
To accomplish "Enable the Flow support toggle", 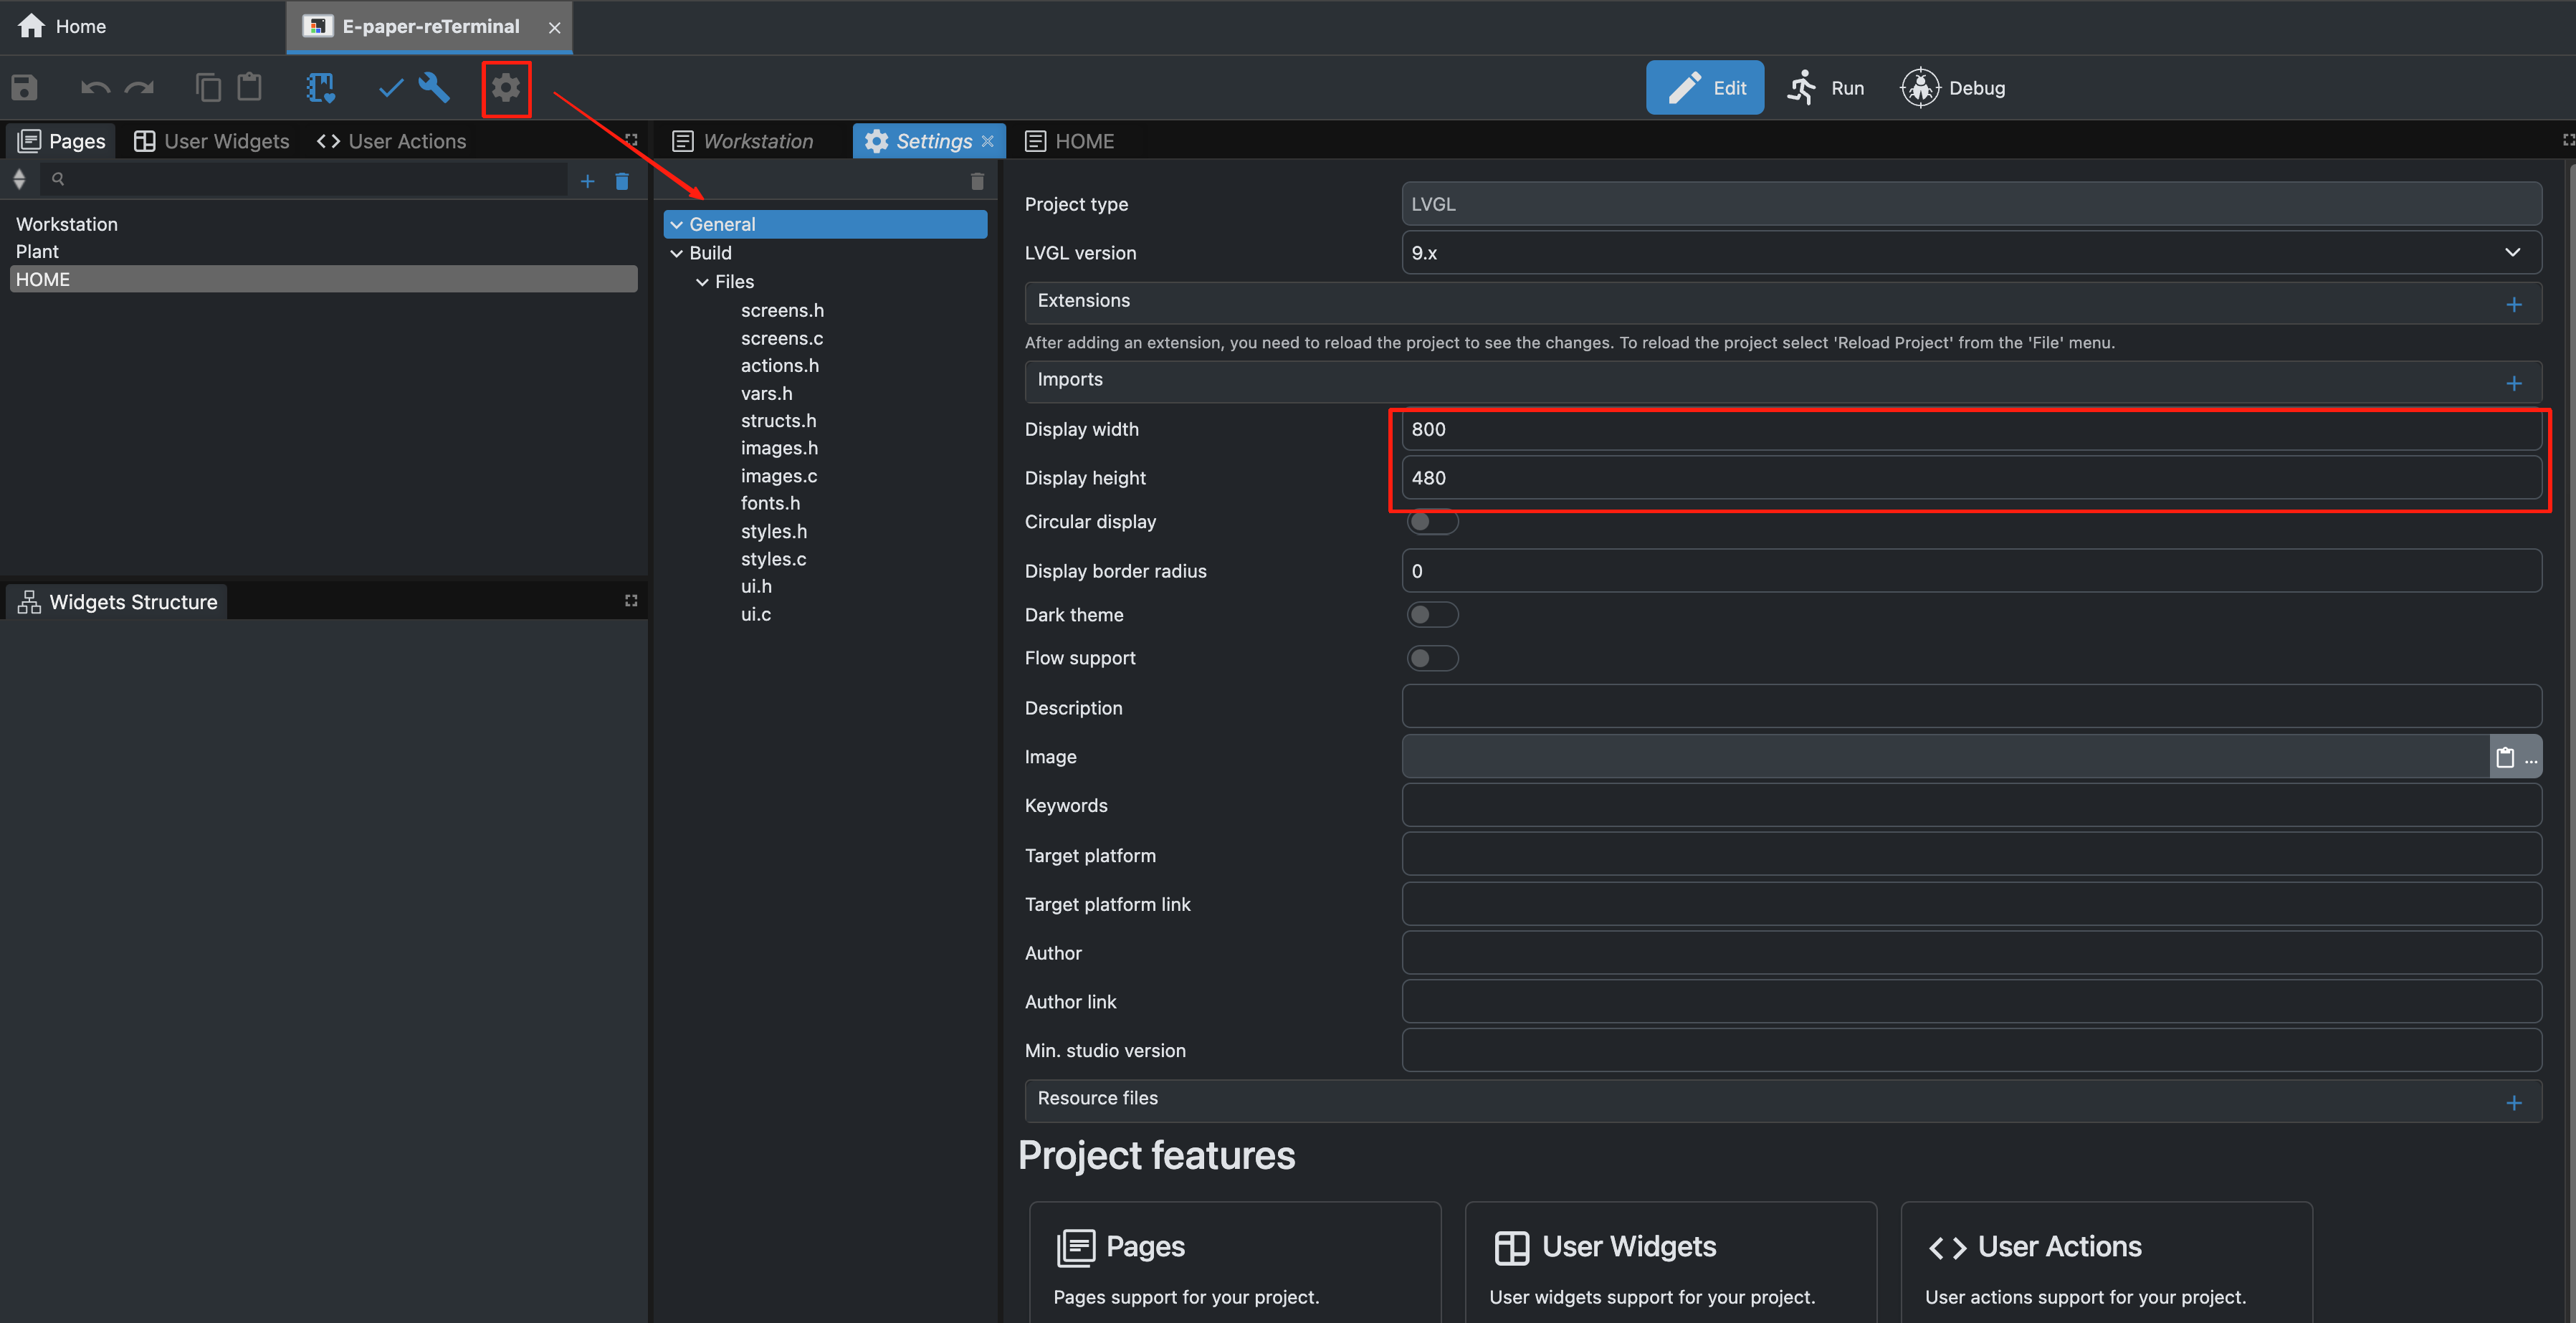I will [1431, 658].
